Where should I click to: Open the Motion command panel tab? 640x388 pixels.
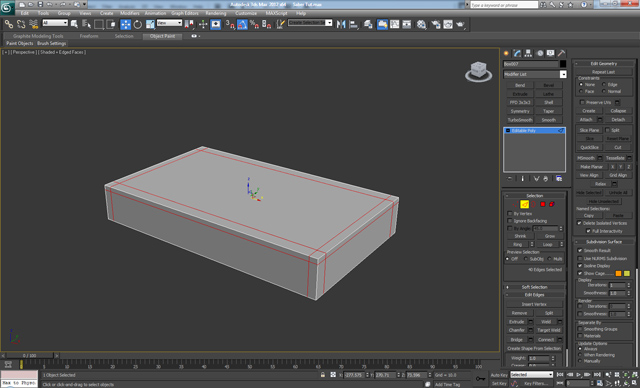point(540,53)
